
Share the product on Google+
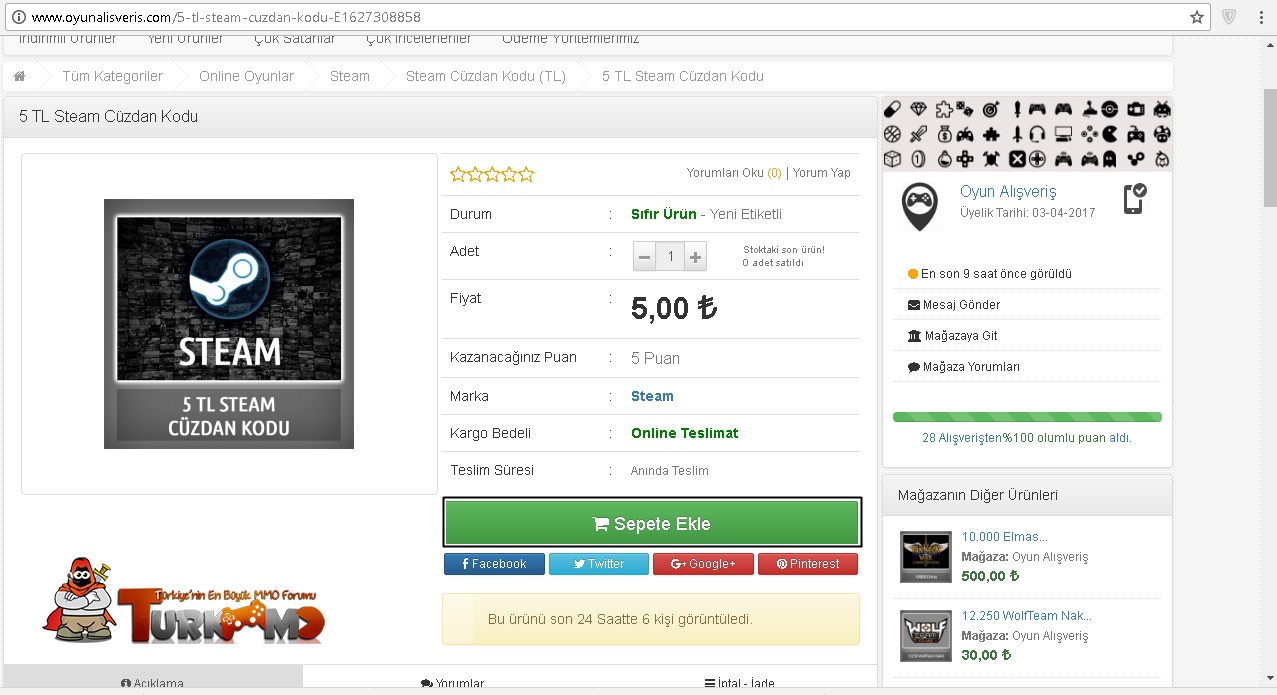click(x=703, y=564)
